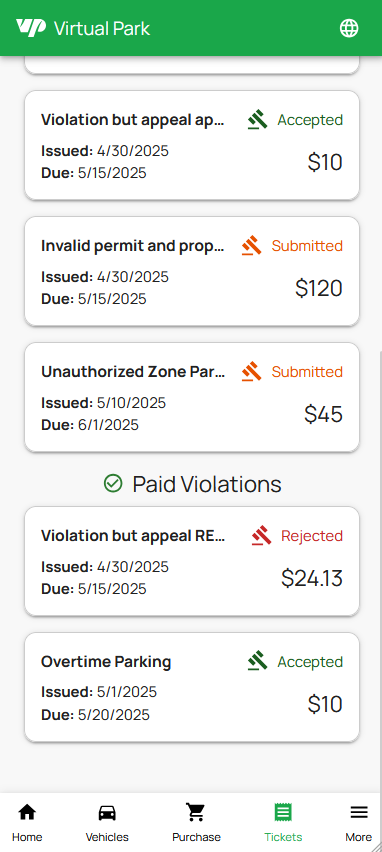The image size is (382, 852).
Task: Click the gavel icon on Overtime Parking card
Action: tap(258, 662)
